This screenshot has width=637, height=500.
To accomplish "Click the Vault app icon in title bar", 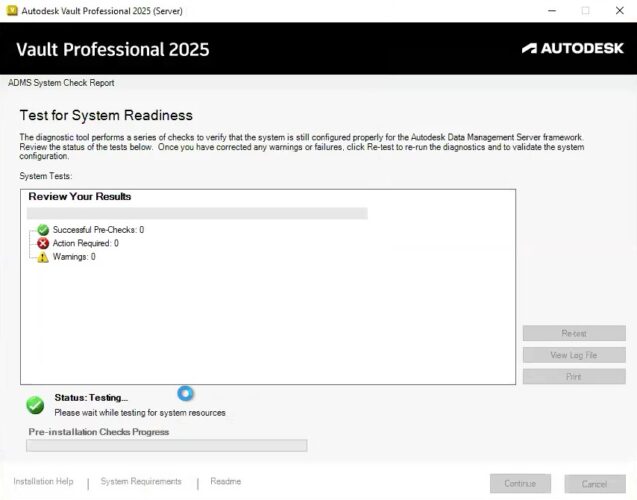I will (x=12, y=11).
